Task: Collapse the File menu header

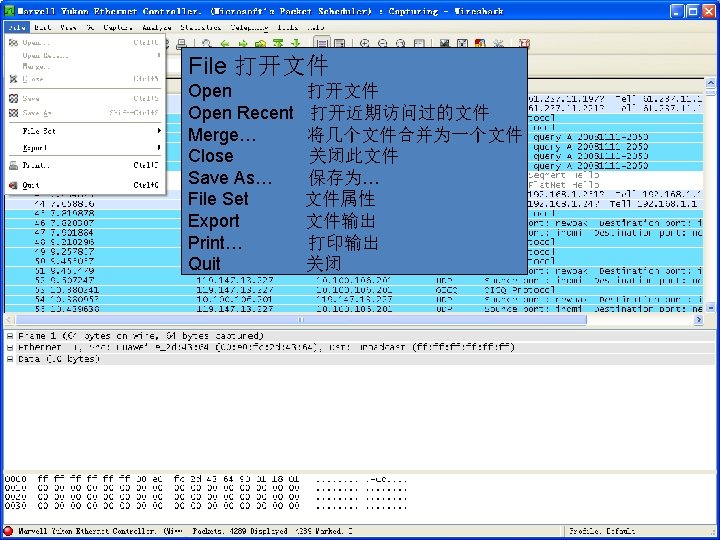Action: point(17,28)
